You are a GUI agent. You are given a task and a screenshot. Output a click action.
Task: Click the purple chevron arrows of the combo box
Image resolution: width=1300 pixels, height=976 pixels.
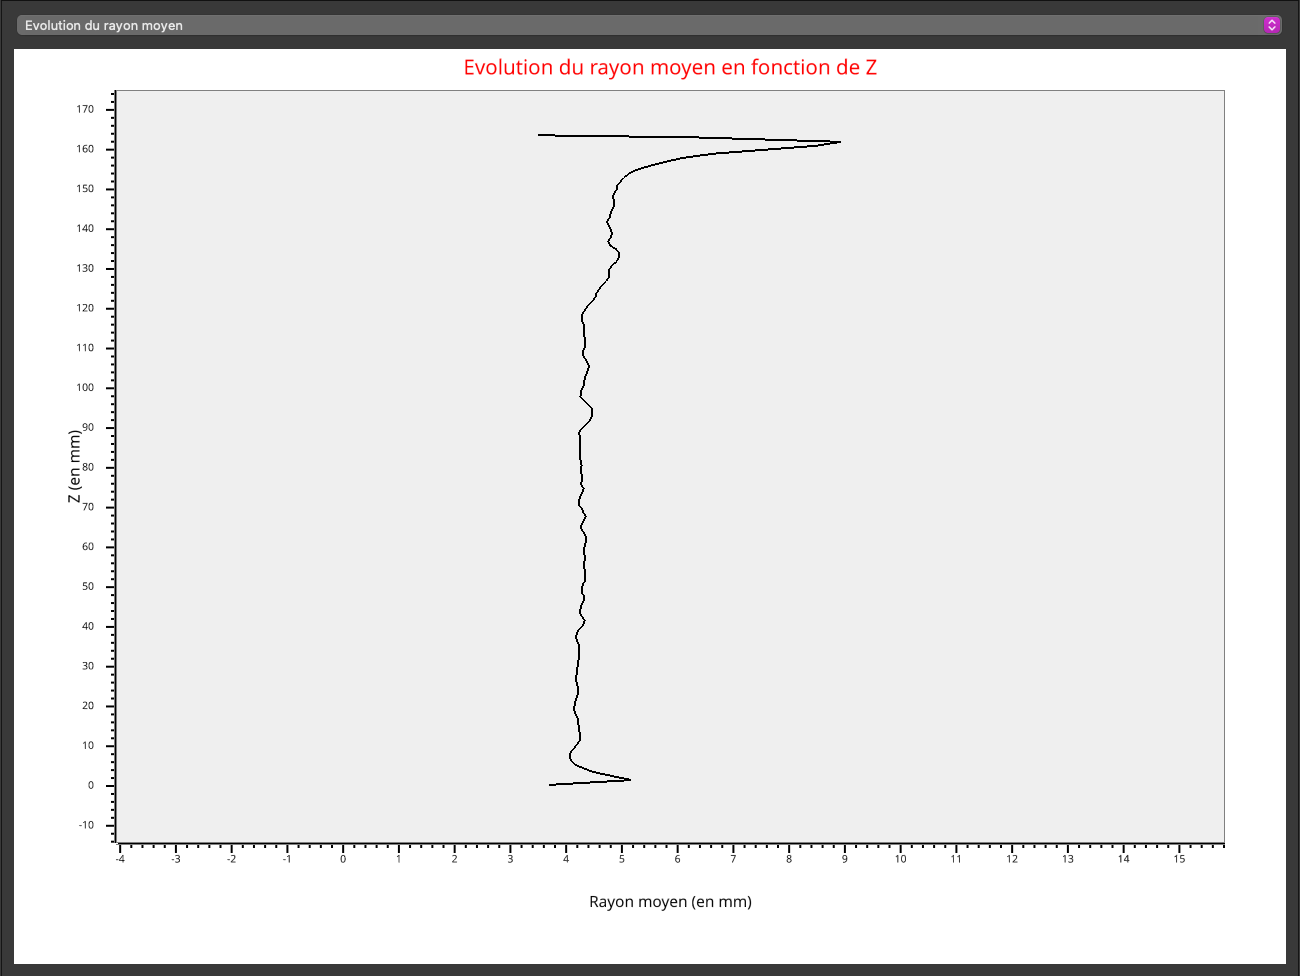[x=1271, y=25]
